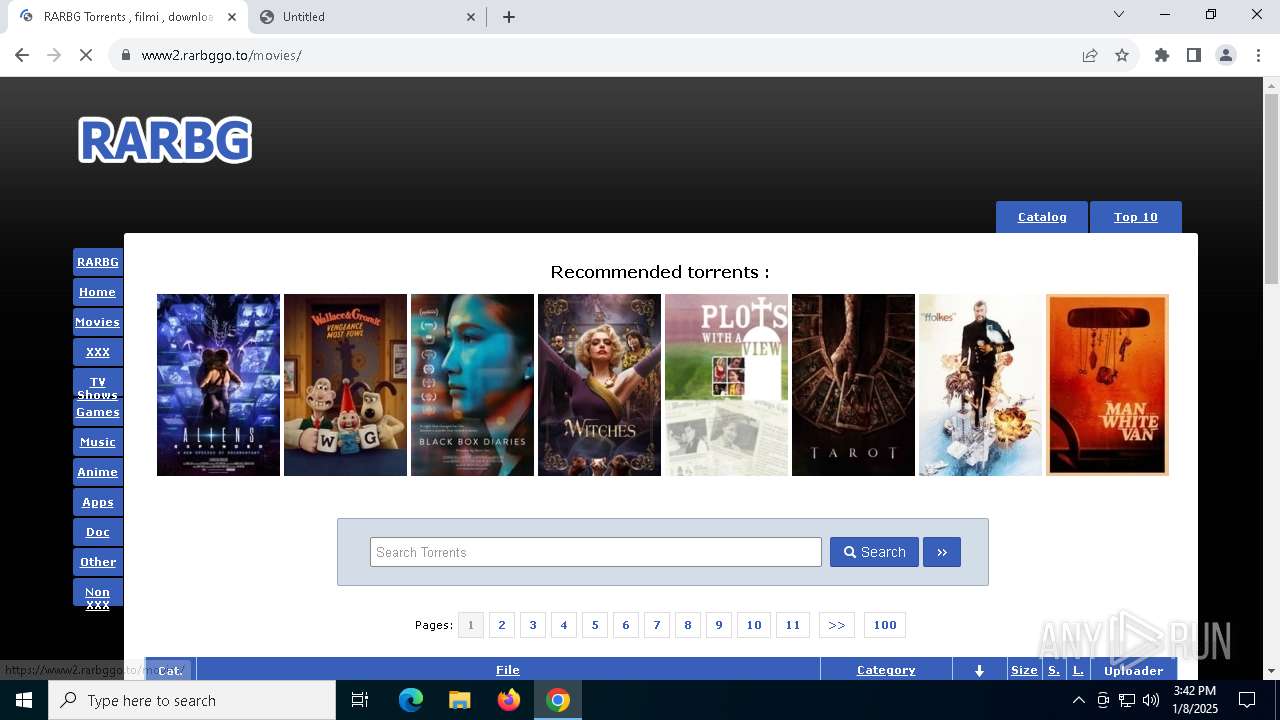Launch Microsoft Edge from the taskbar
Viewport: 1280px width, 720px height.
pos(411,700)
